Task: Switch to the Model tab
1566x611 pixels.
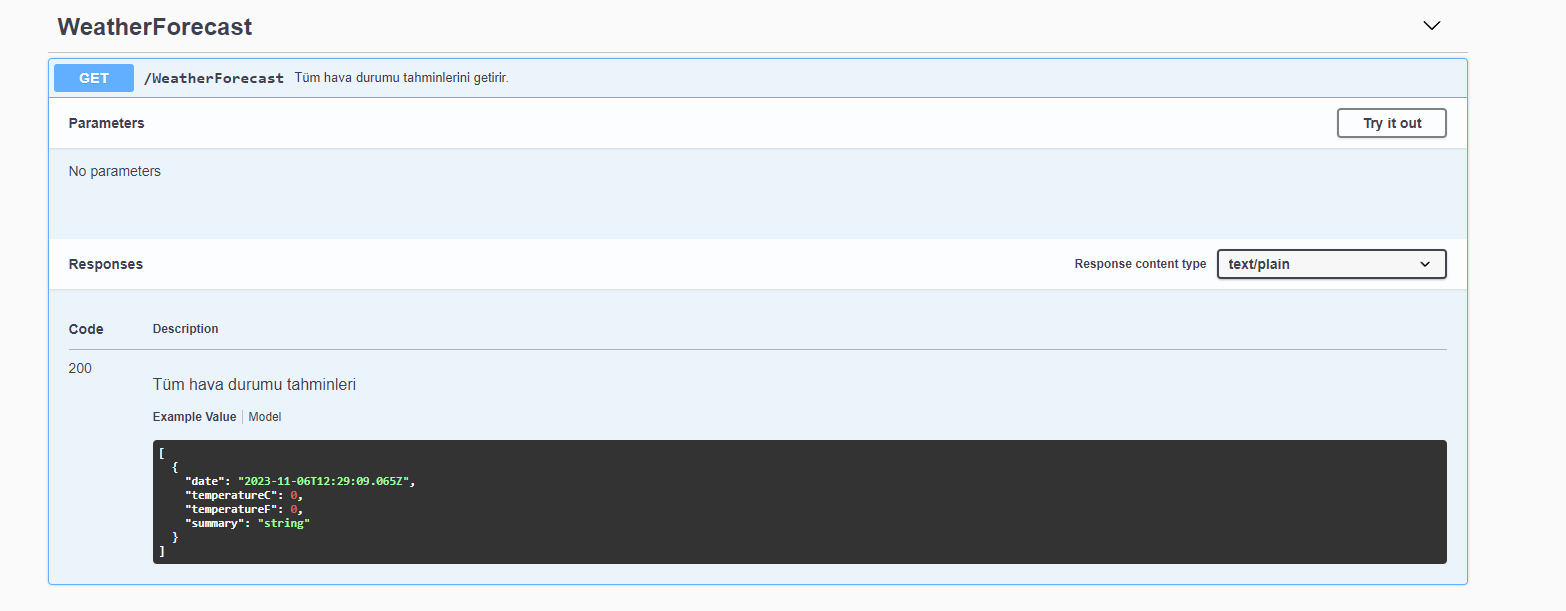Action: 265,417
